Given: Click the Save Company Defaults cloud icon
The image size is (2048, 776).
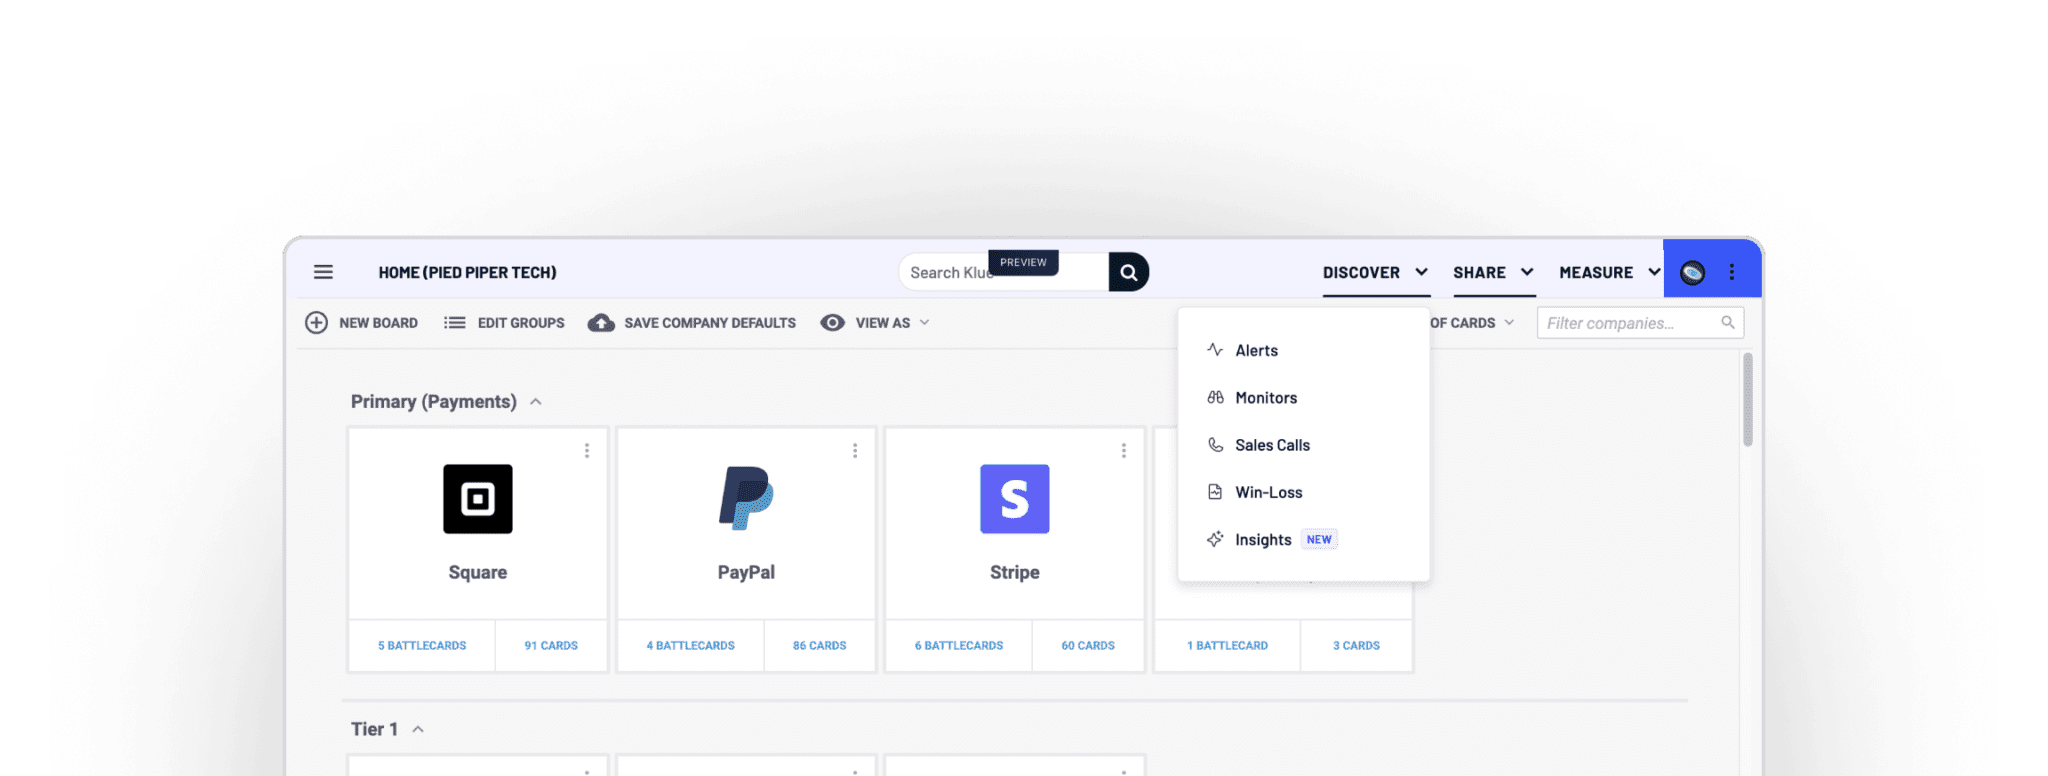Looking at the screenshot, I should [x=601, y=323].
